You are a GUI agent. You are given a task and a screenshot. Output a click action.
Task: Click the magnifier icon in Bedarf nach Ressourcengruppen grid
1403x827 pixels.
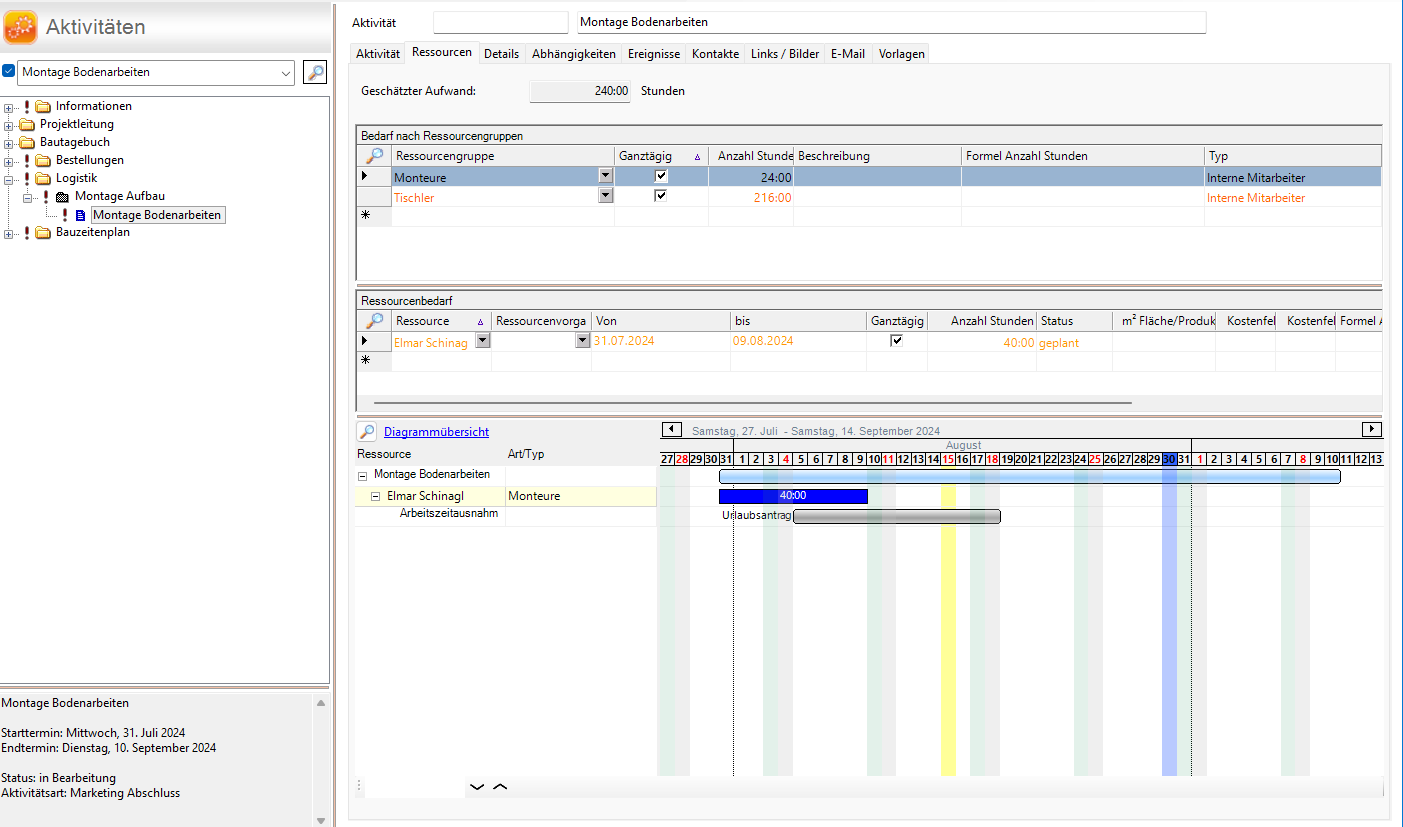tap(374, 156)
